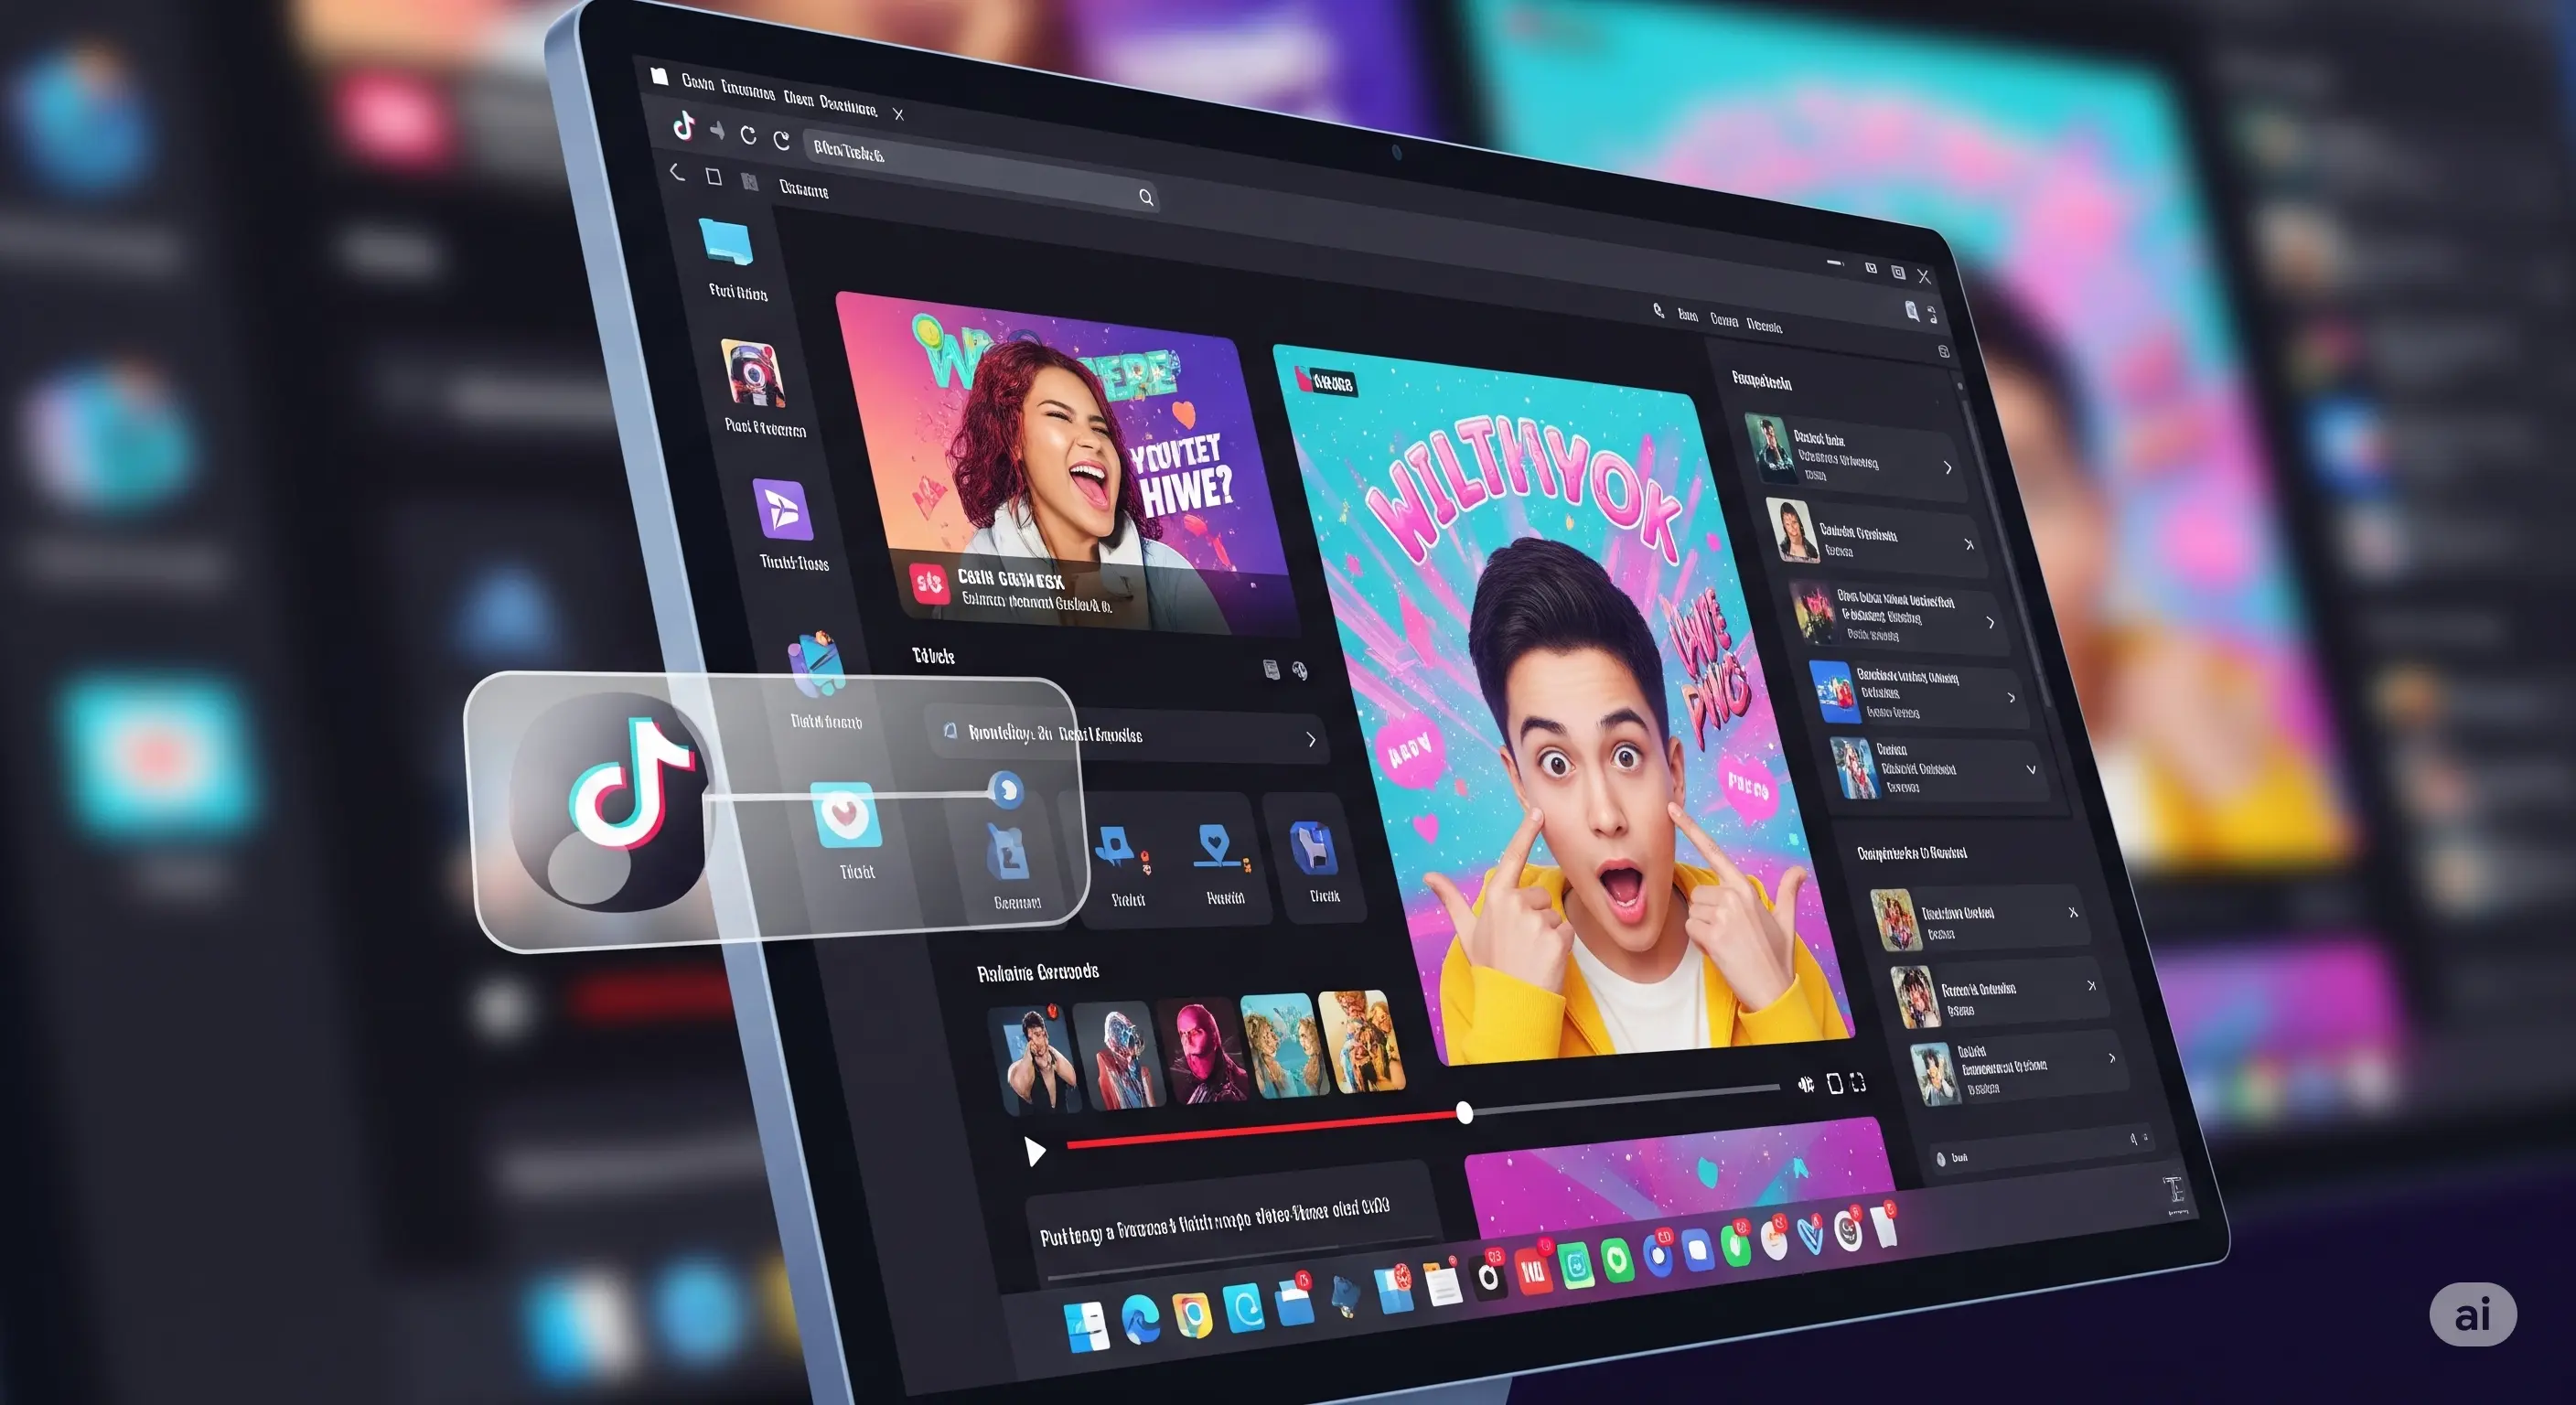
Task: Select the open browser tab at the top
Action: coord(800,100)
